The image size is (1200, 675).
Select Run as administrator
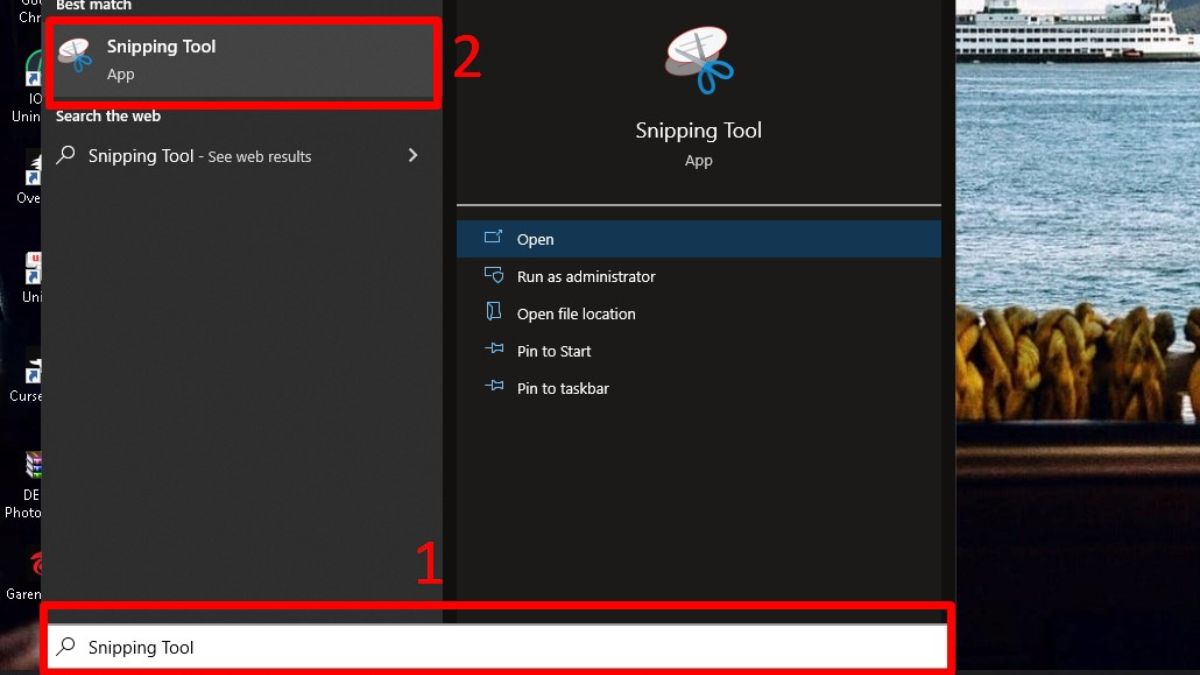[584, 276]
